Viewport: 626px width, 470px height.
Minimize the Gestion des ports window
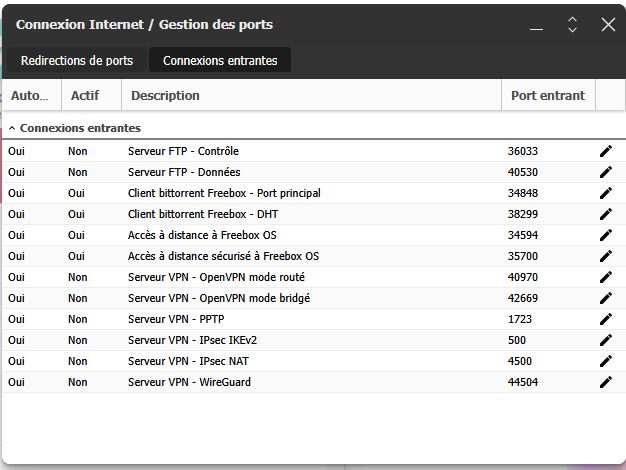537,25
